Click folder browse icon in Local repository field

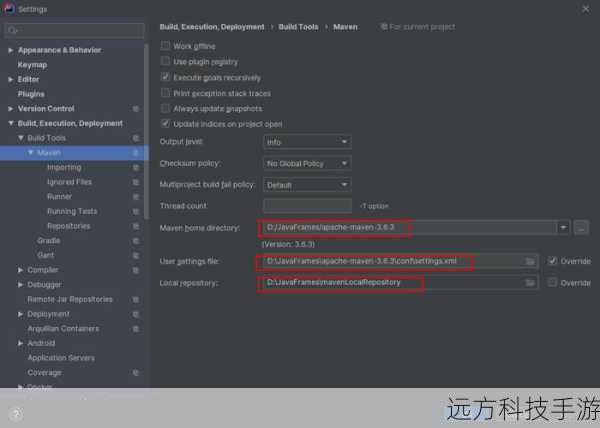click(530, 283)
